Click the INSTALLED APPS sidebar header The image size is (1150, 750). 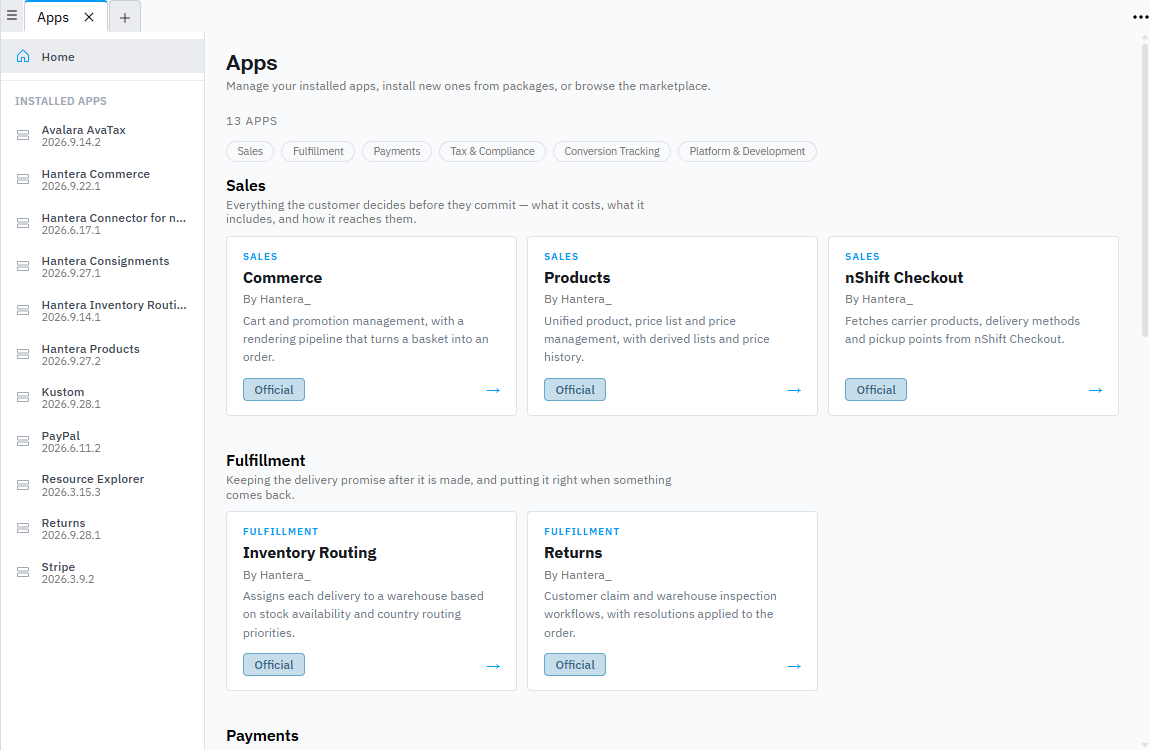(x=61, y=101)
